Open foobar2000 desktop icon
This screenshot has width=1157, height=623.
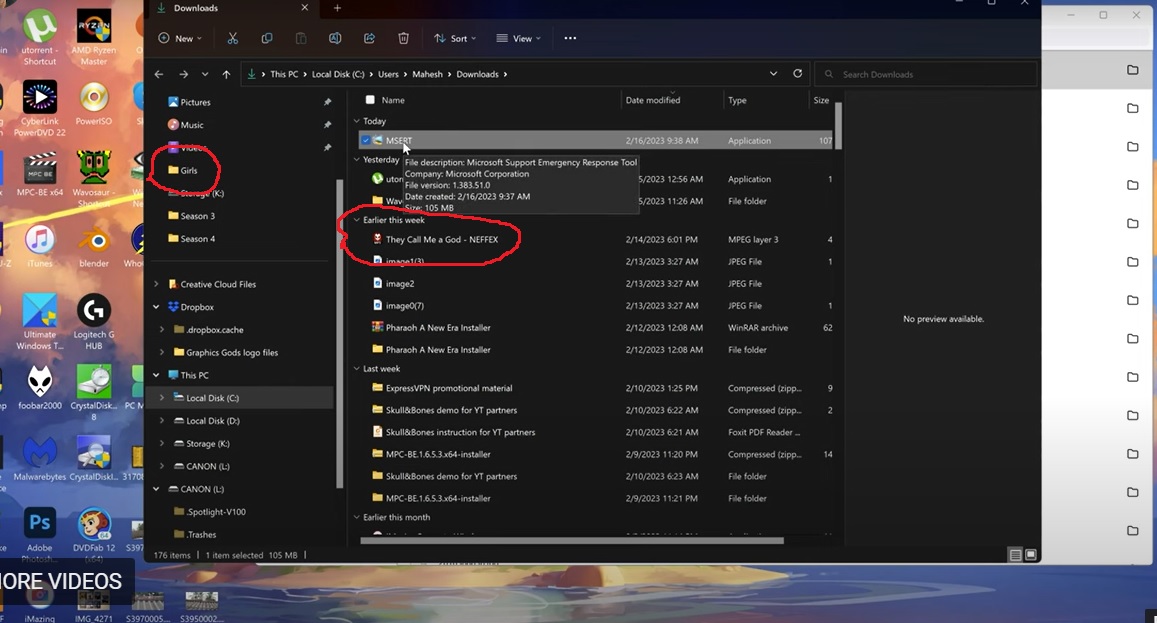pyautogui.click(x=40, y=387)
